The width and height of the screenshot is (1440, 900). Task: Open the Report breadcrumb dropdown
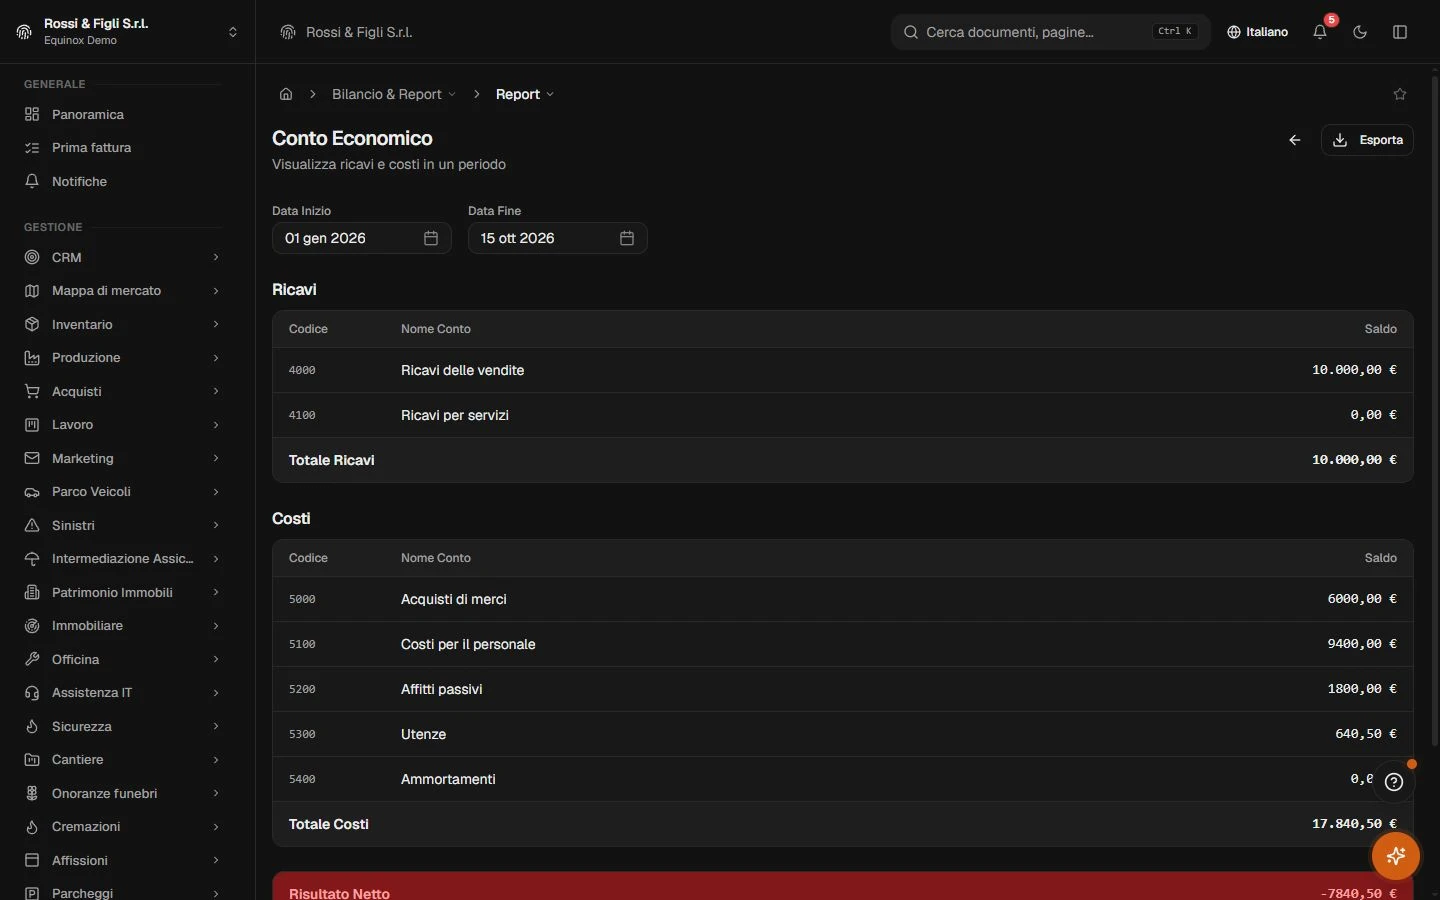click(525, 94)
